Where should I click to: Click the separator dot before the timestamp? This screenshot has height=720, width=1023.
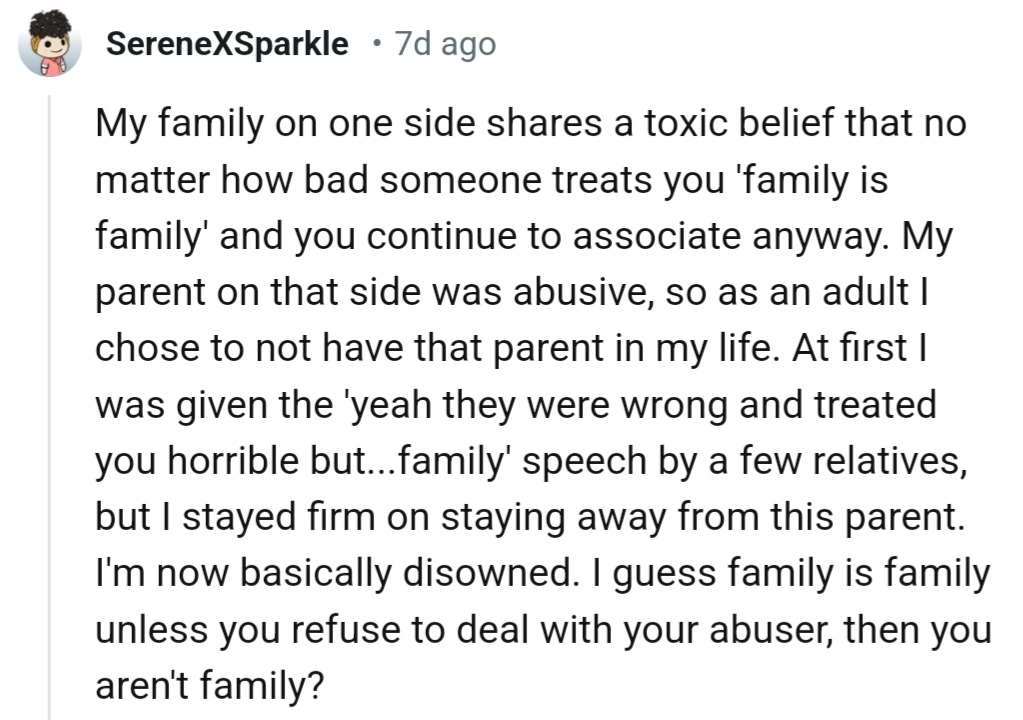375,45
